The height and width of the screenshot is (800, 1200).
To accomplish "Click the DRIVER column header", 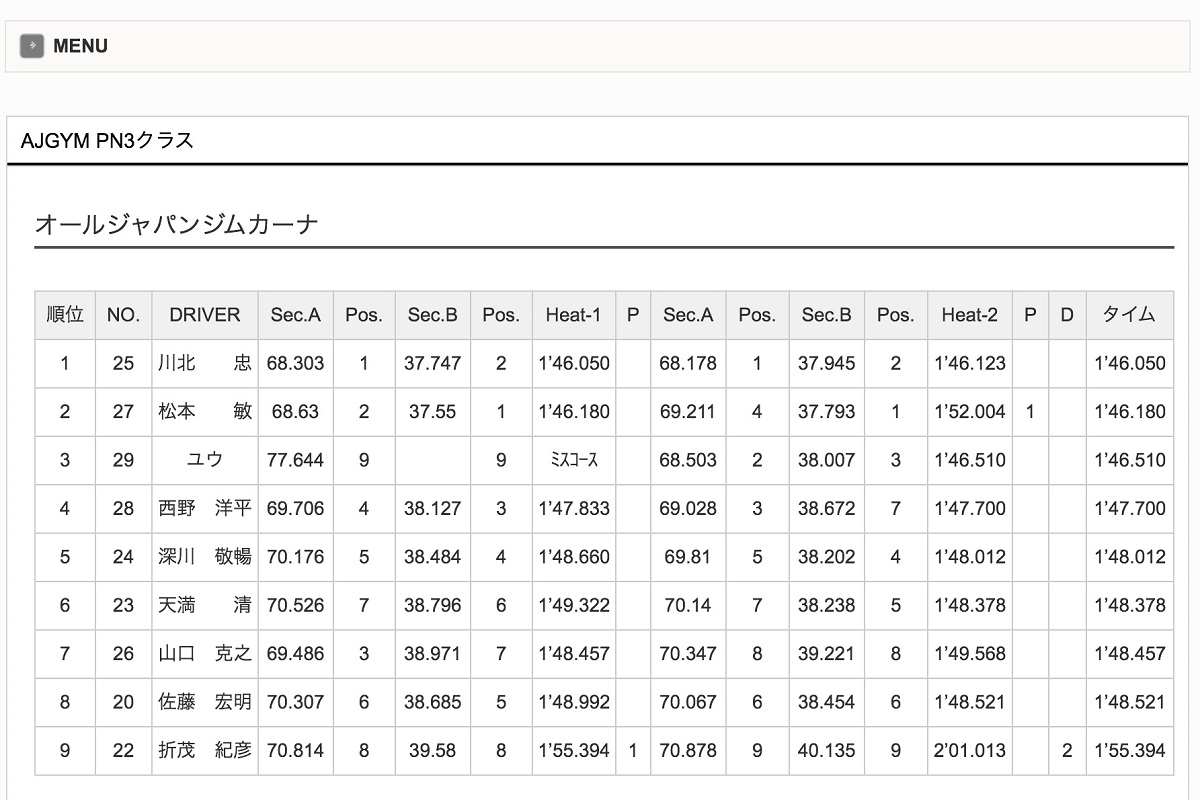I will [205, 315].
